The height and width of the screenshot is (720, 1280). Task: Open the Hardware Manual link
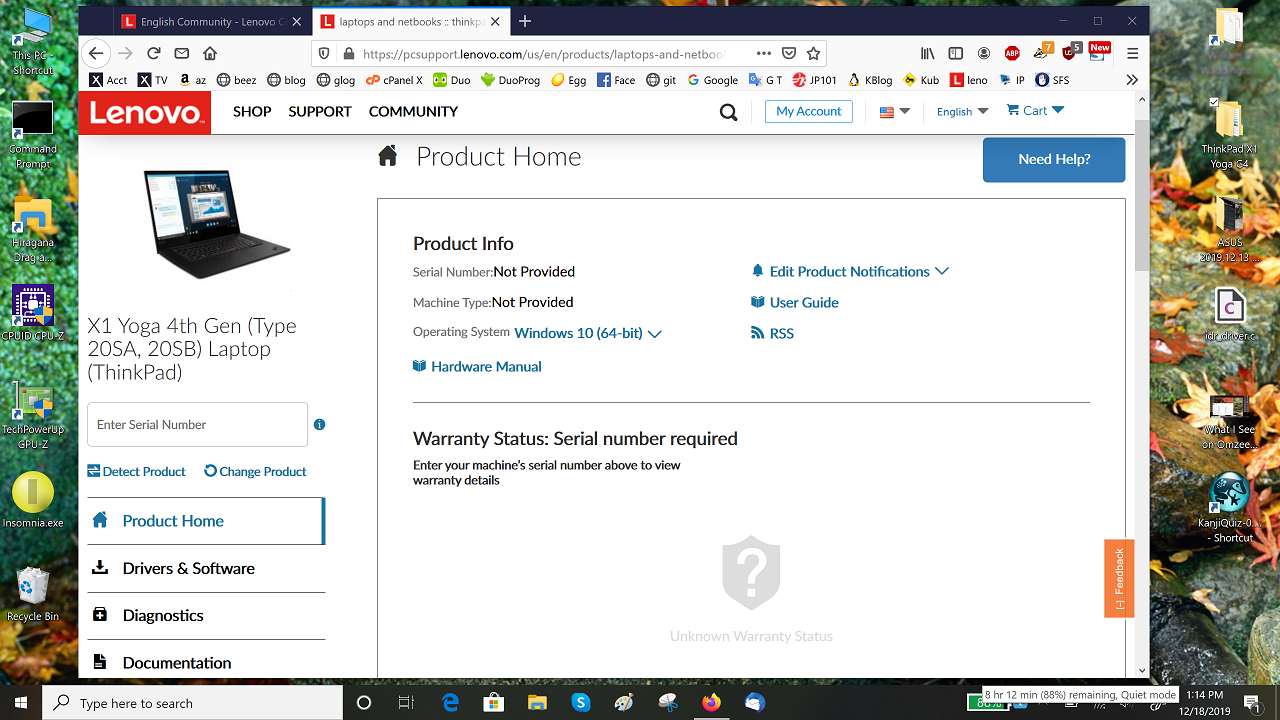477,366
